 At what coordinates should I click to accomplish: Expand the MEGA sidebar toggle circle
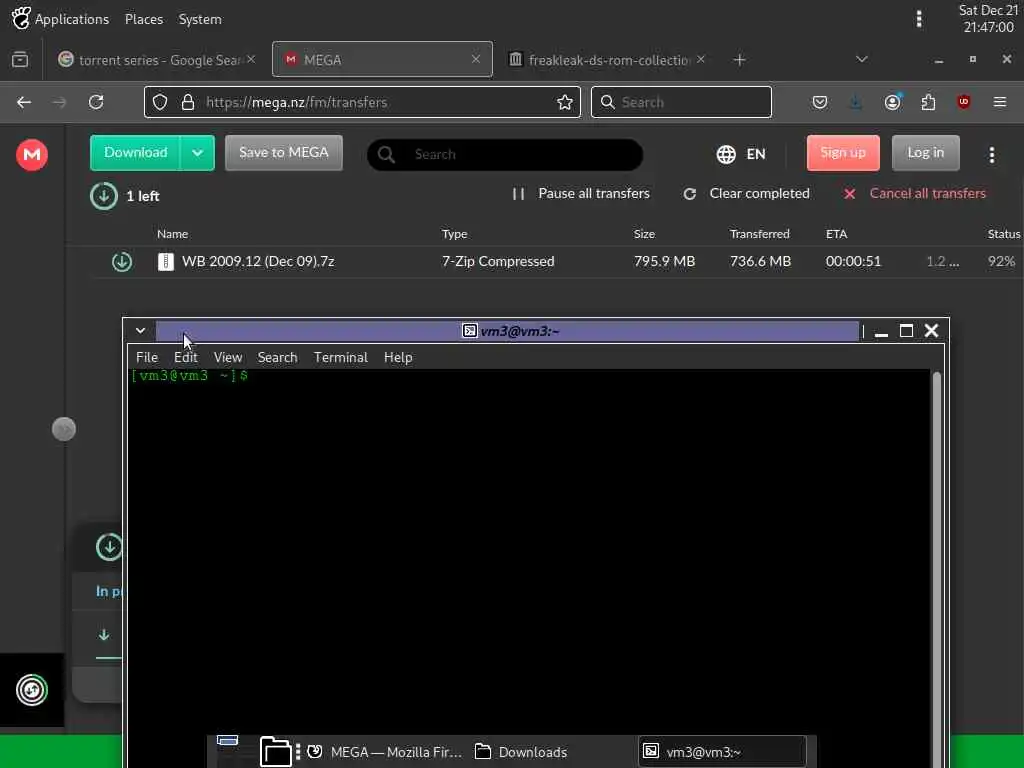[64, 429]
